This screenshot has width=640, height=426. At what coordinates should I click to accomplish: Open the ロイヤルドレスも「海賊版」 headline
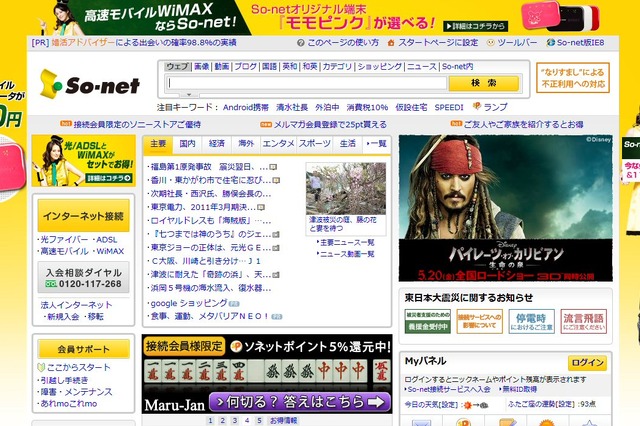[x=211, y=221]
